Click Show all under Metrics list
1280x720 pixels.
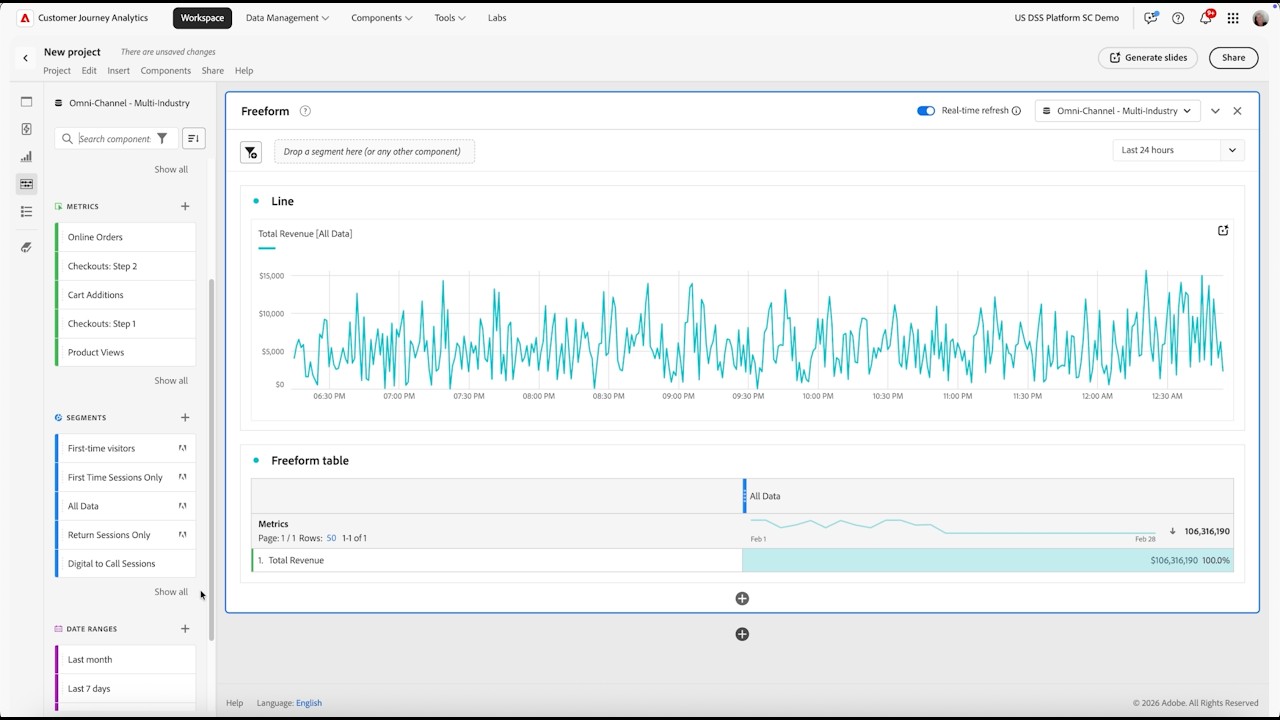point(171,381)
